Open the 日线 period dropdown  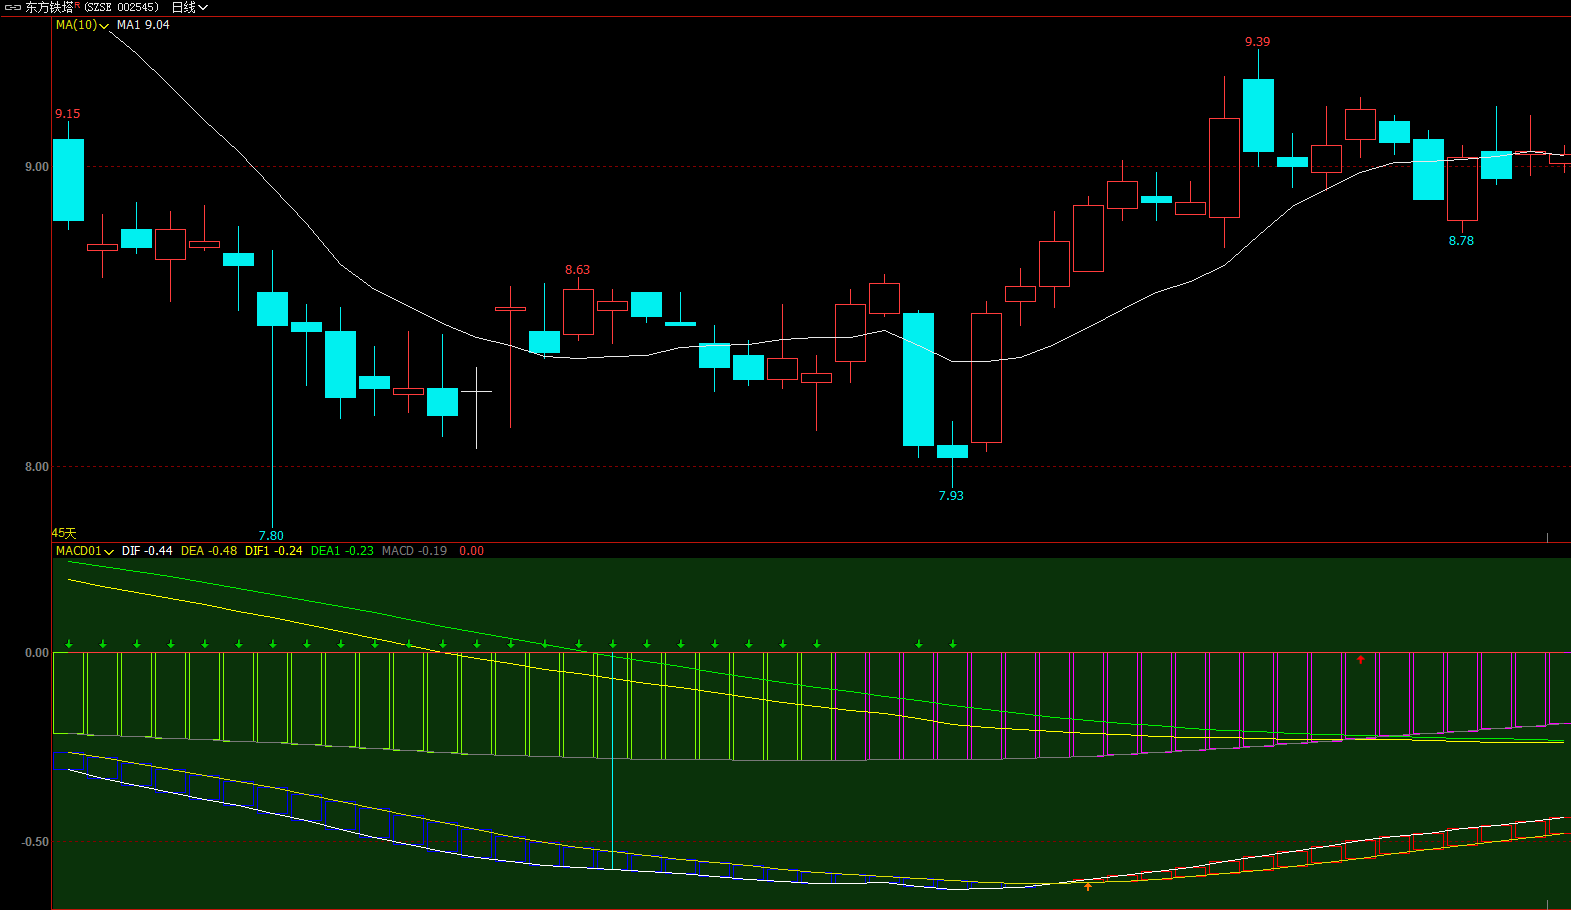tap(189, 7)
